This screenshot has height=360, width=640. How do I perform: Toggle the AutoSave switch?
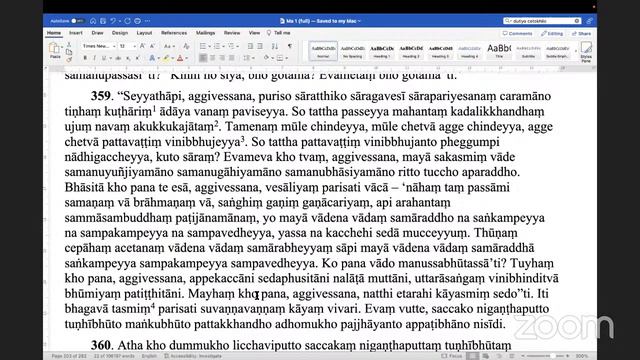coord(77,21)
